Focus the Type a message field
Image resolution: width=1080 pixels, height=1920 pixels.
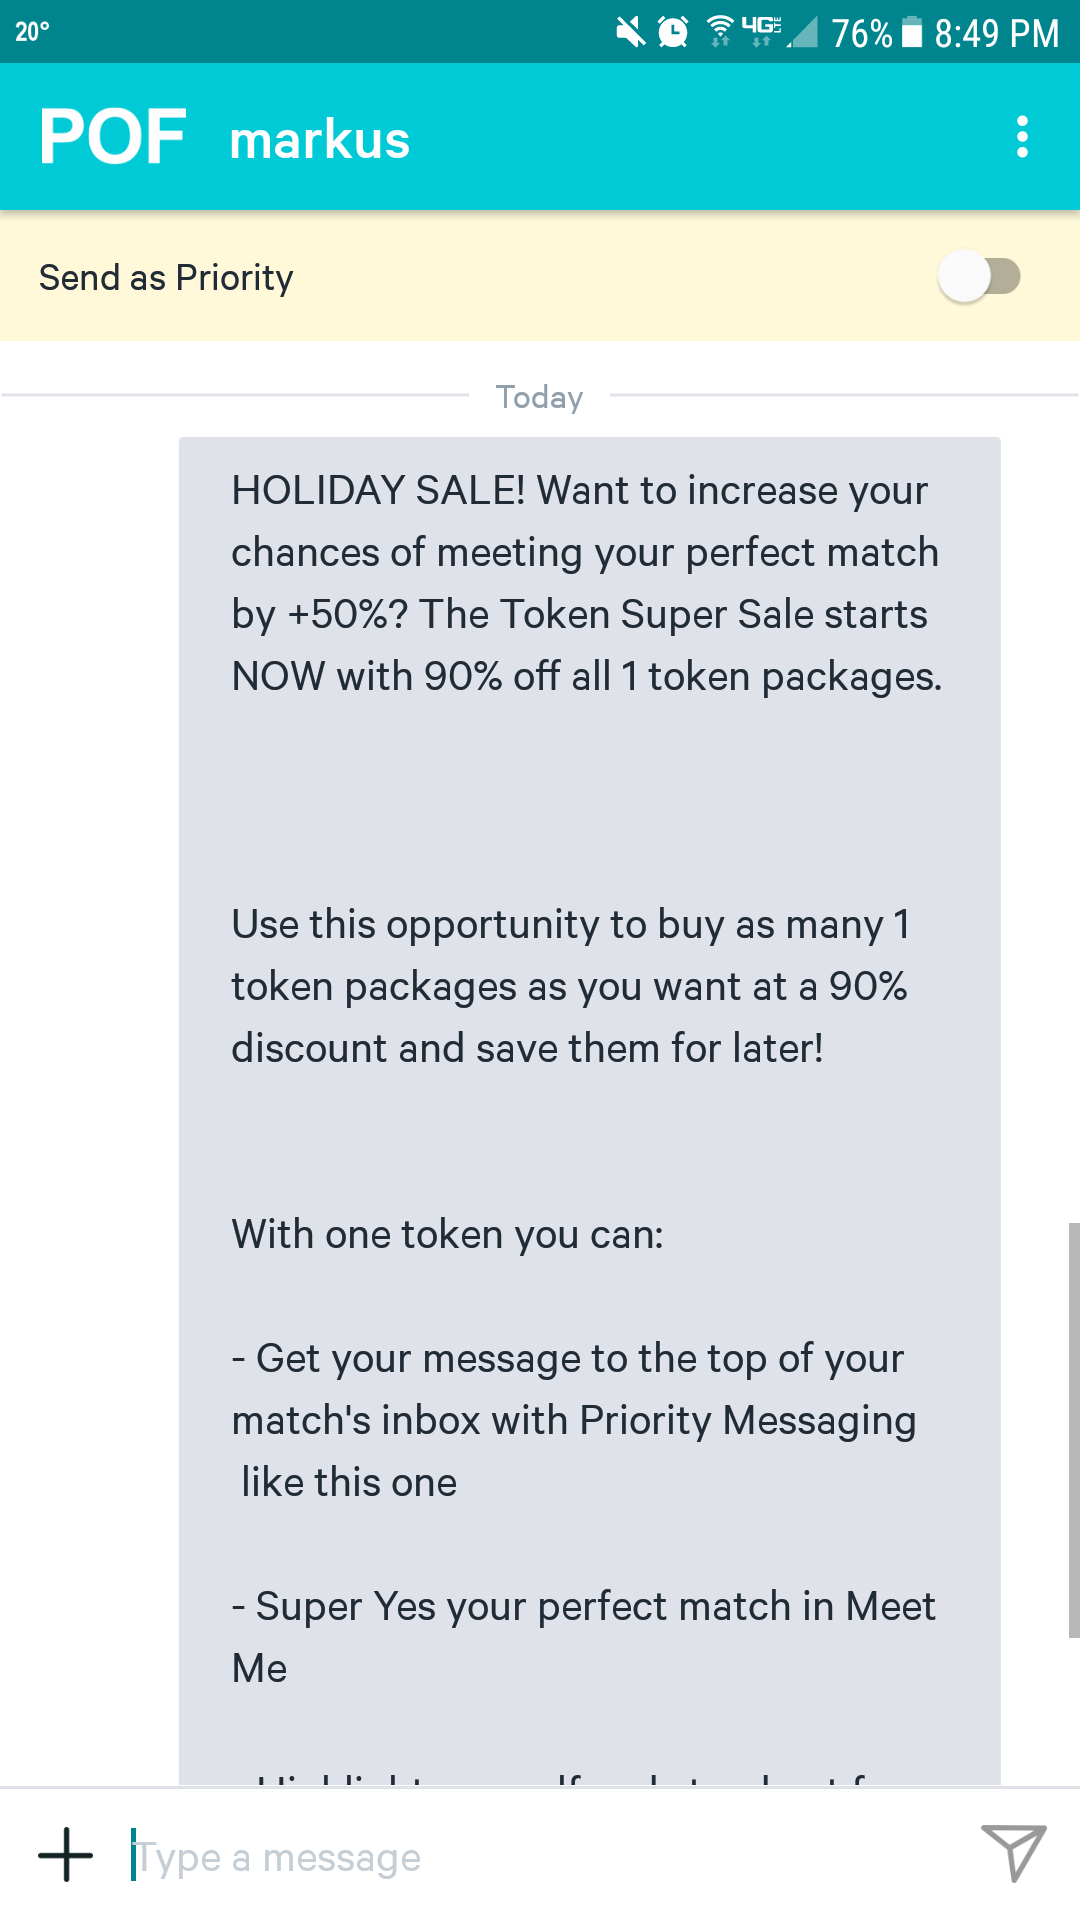pos(540,1857)
